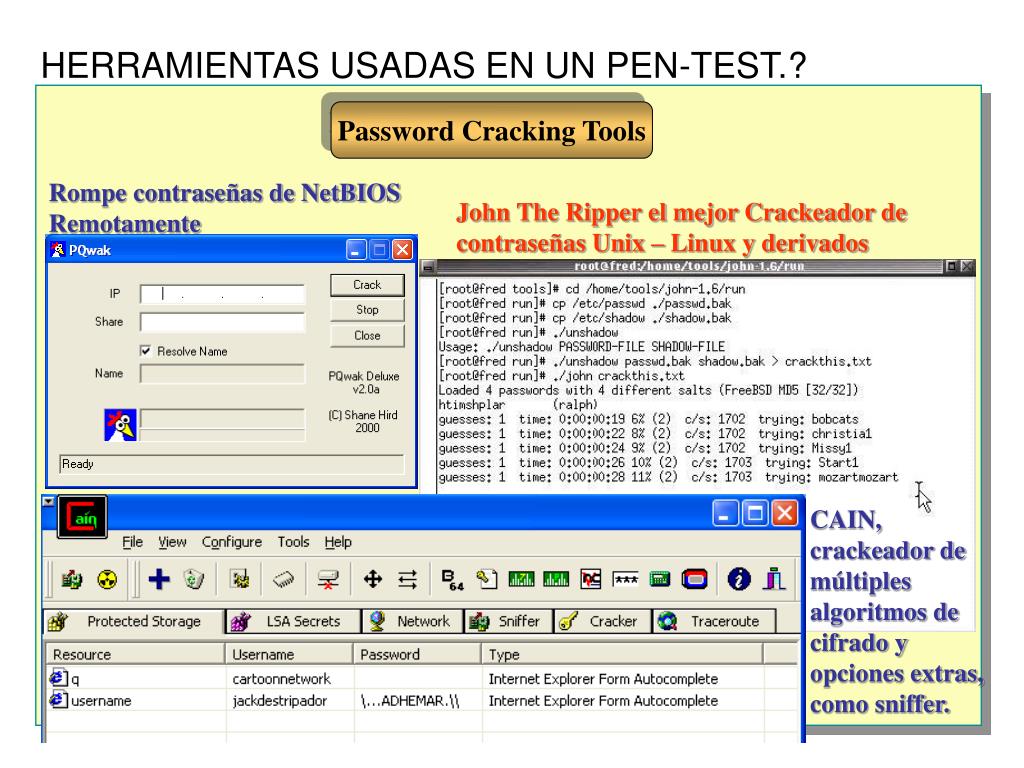Click terminal title 'root@fred:/home/tools/john-1.6/run'
The height and width of the screenshot is (768, 1024).
[689, 266]
